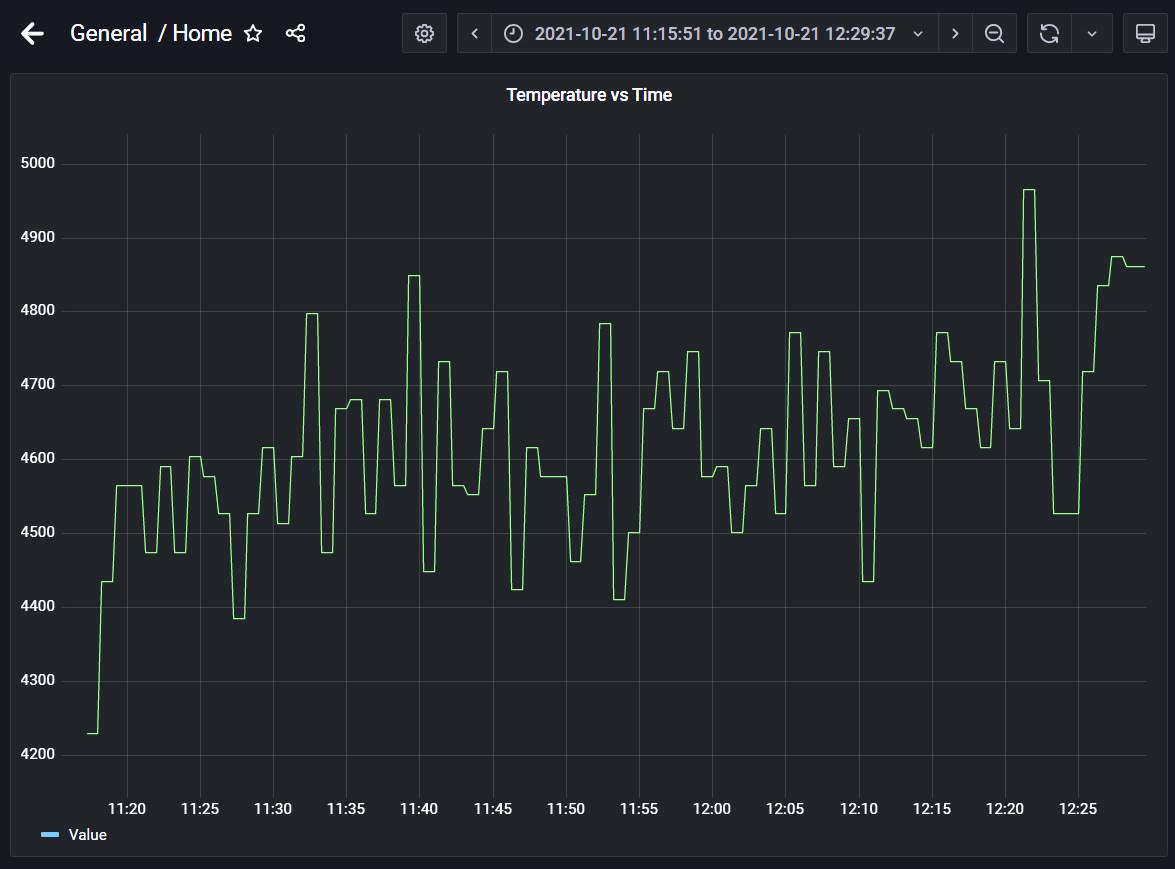Share the Home dashboard
This screenshot has width=1175, height=869.
click(294, 33)
